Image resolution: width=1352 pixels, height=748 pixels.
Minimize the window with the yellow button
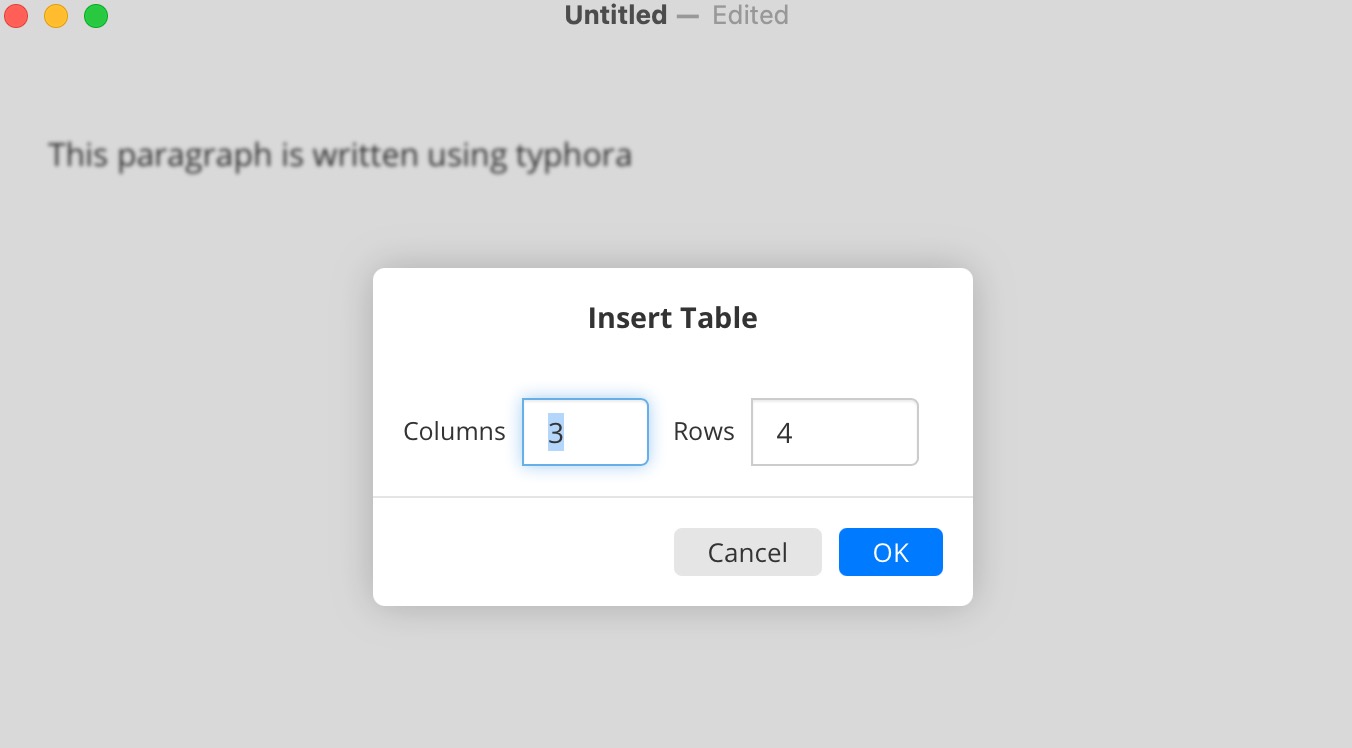tap(56, 16)
